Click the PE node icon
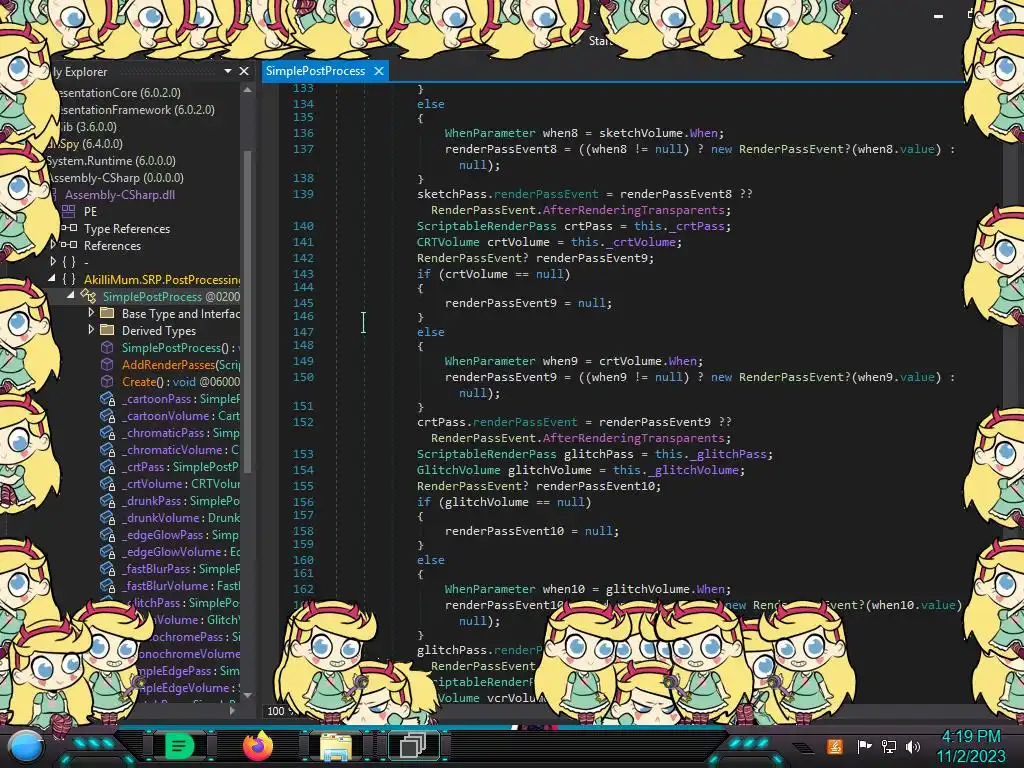This screenshot has width=1024, height=768. point(69,212)
